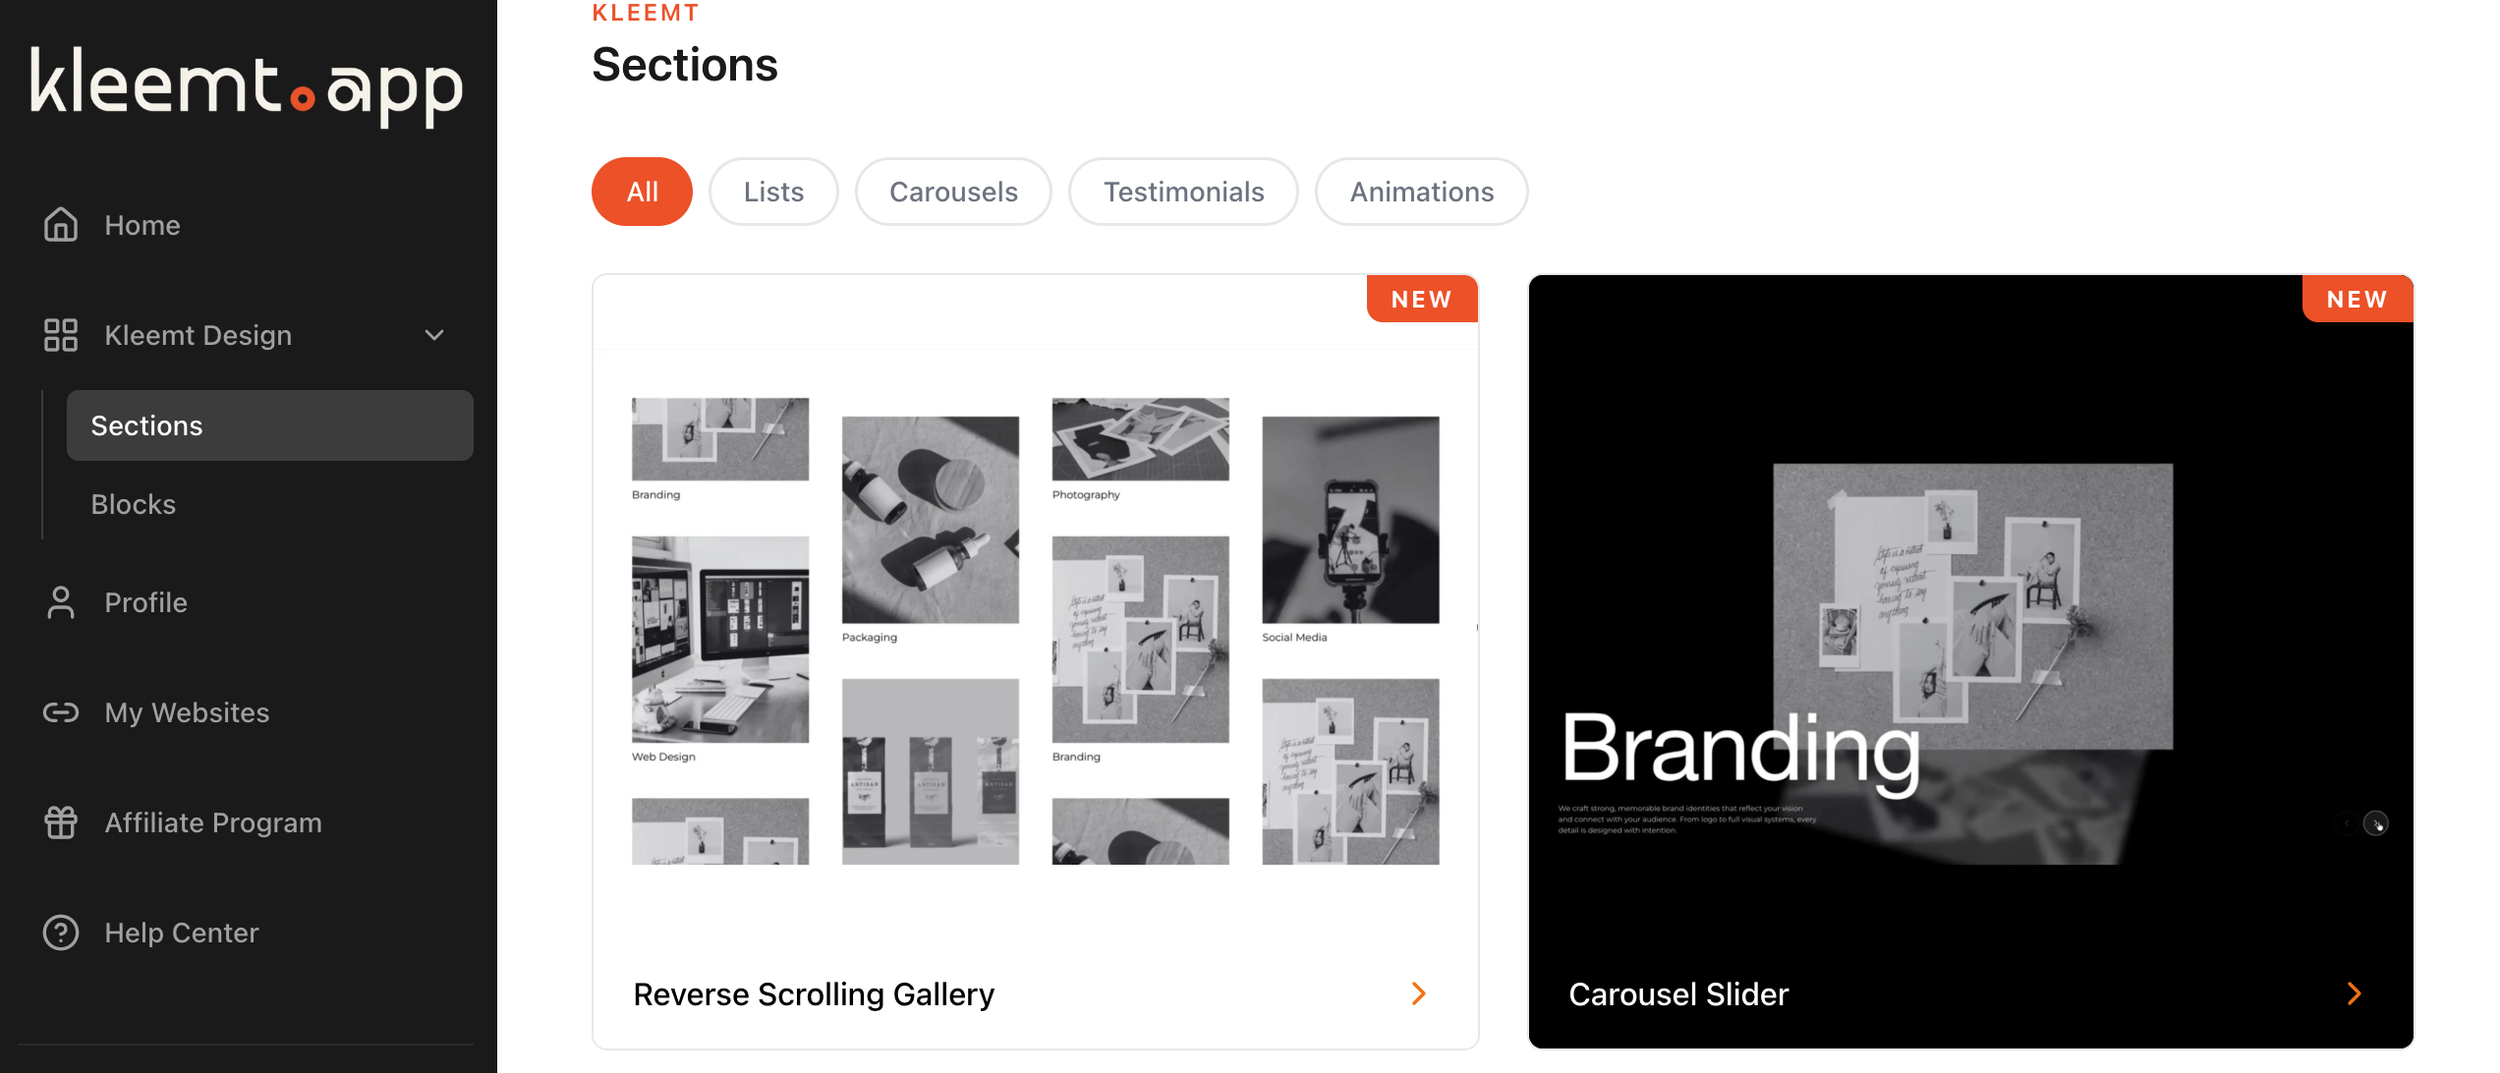
Task: Click the My Websites link icon
Action: [x=61, y=712]
